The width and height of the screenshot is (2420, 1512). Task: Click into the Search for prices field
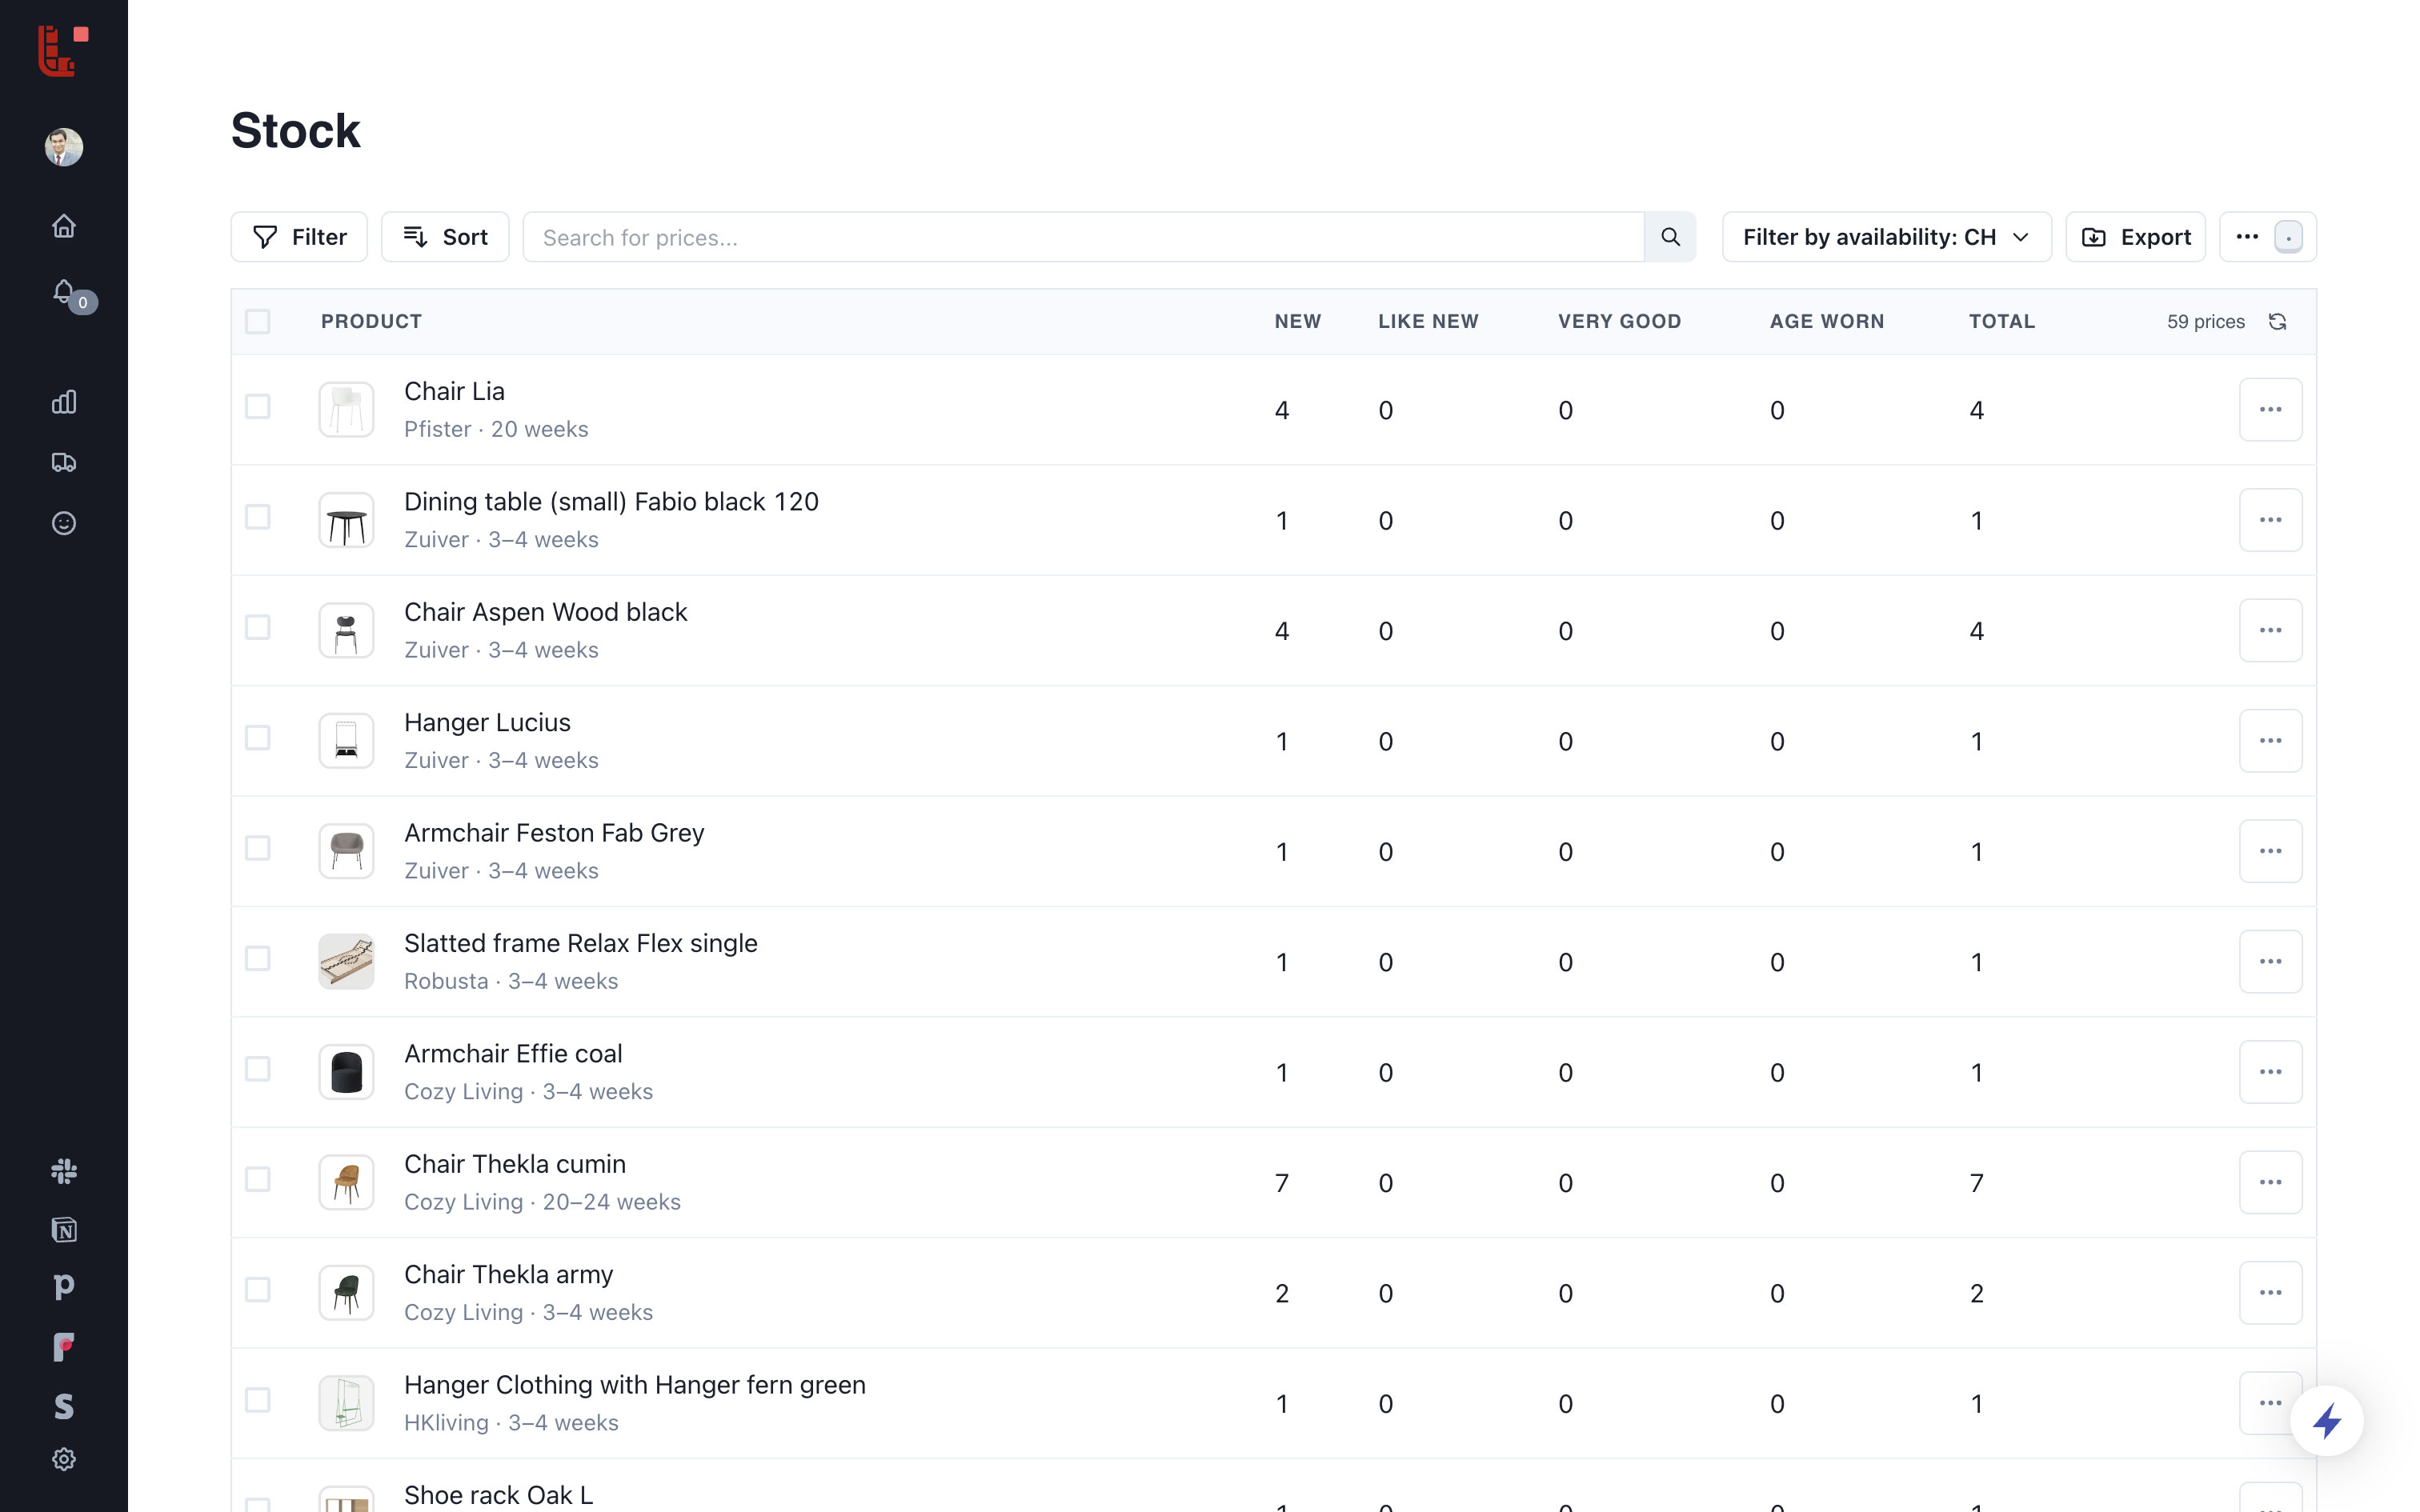point(1082,237)
